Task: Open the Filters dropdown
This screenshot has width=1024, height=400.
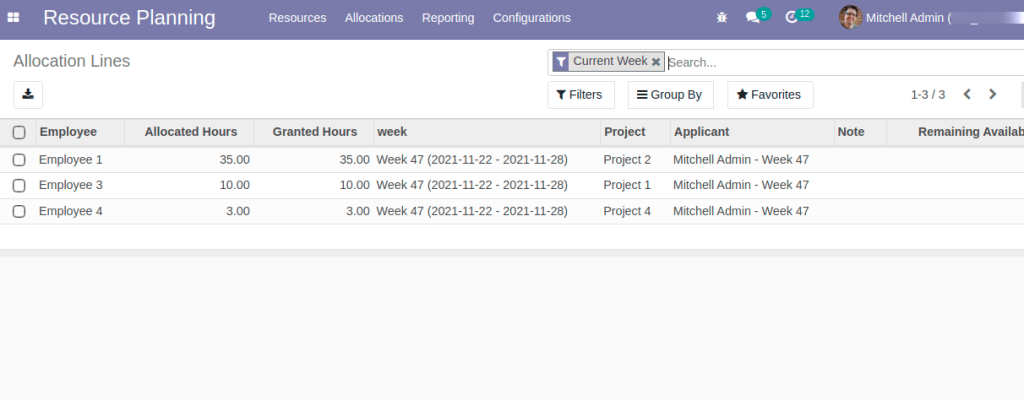Action: 581,95
